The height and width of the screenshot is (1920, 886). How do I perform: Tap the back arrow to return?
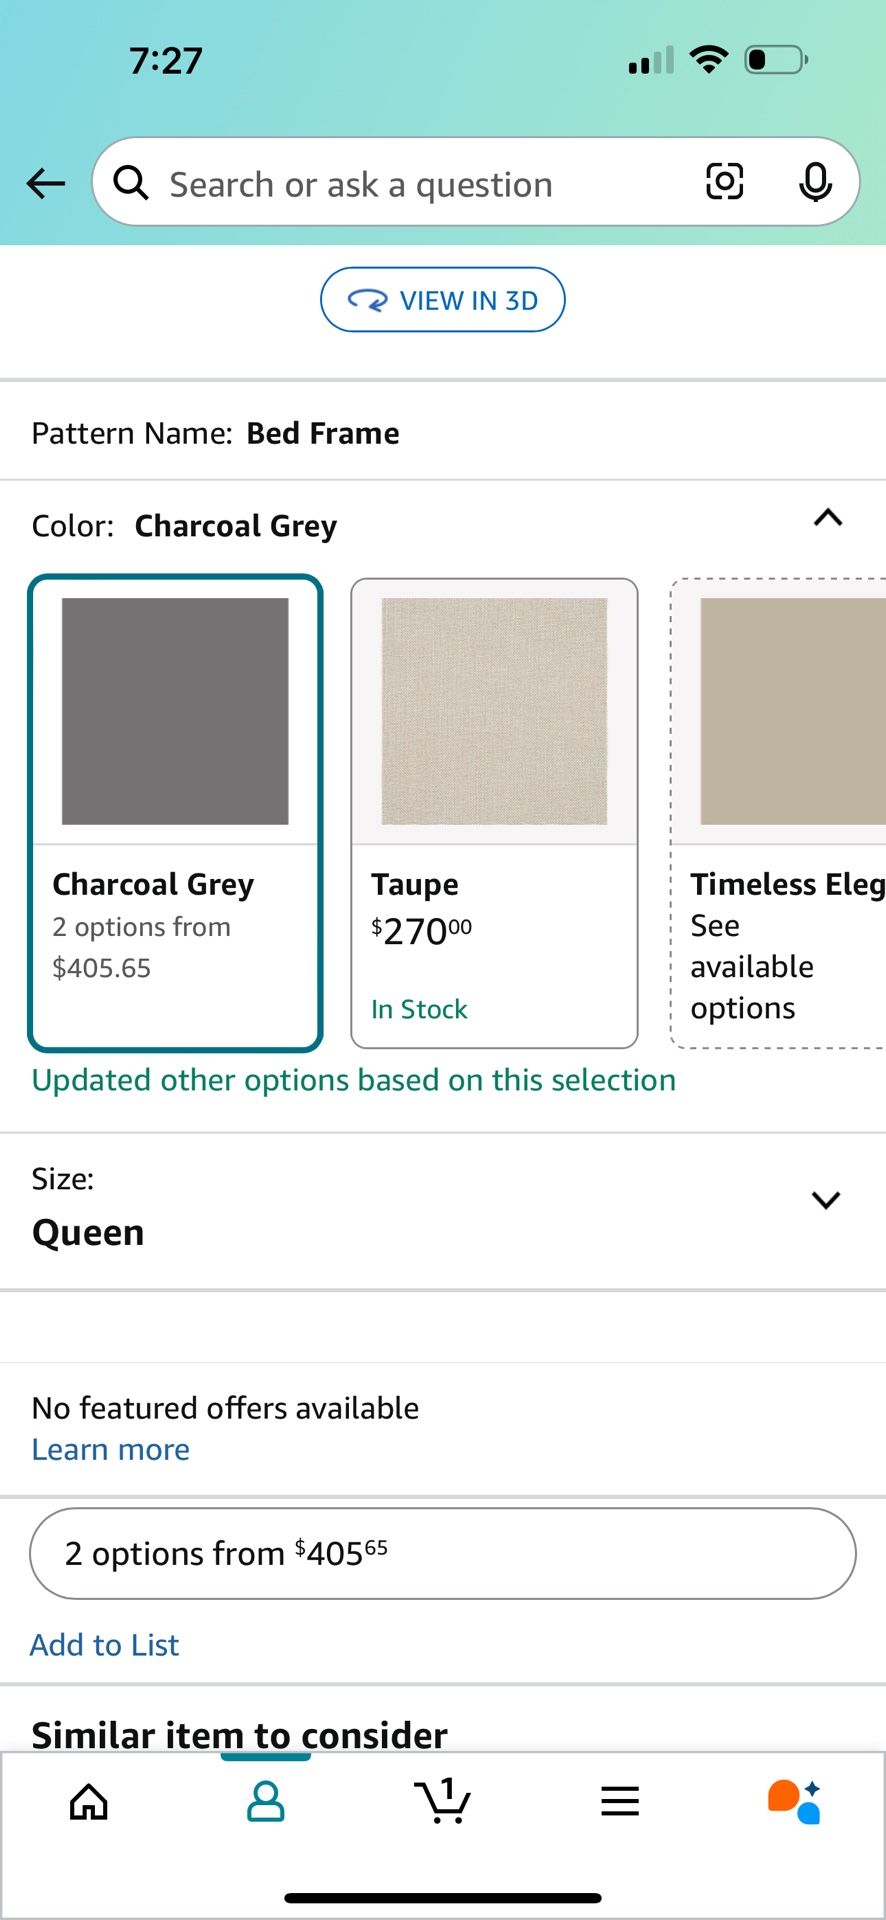coord(44,183)
